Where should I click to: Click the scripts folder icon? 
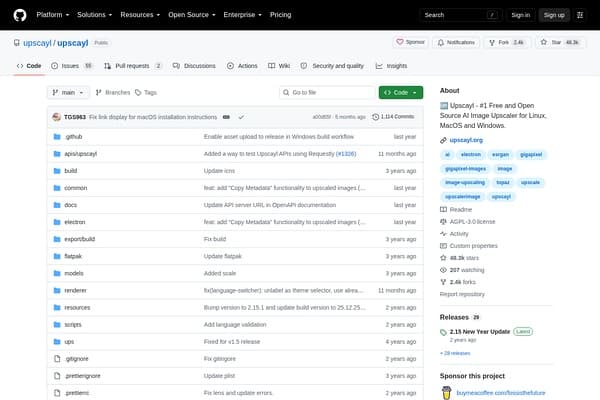click(x=57, y=325)
